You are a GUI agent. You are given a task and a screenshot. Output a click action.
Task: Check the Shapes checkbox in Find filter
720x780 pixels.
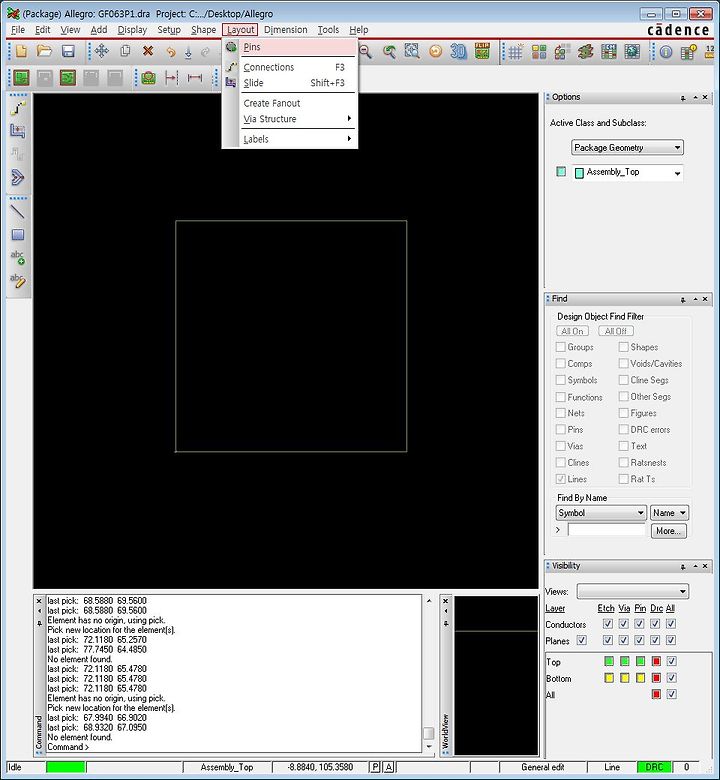point(623,347)
